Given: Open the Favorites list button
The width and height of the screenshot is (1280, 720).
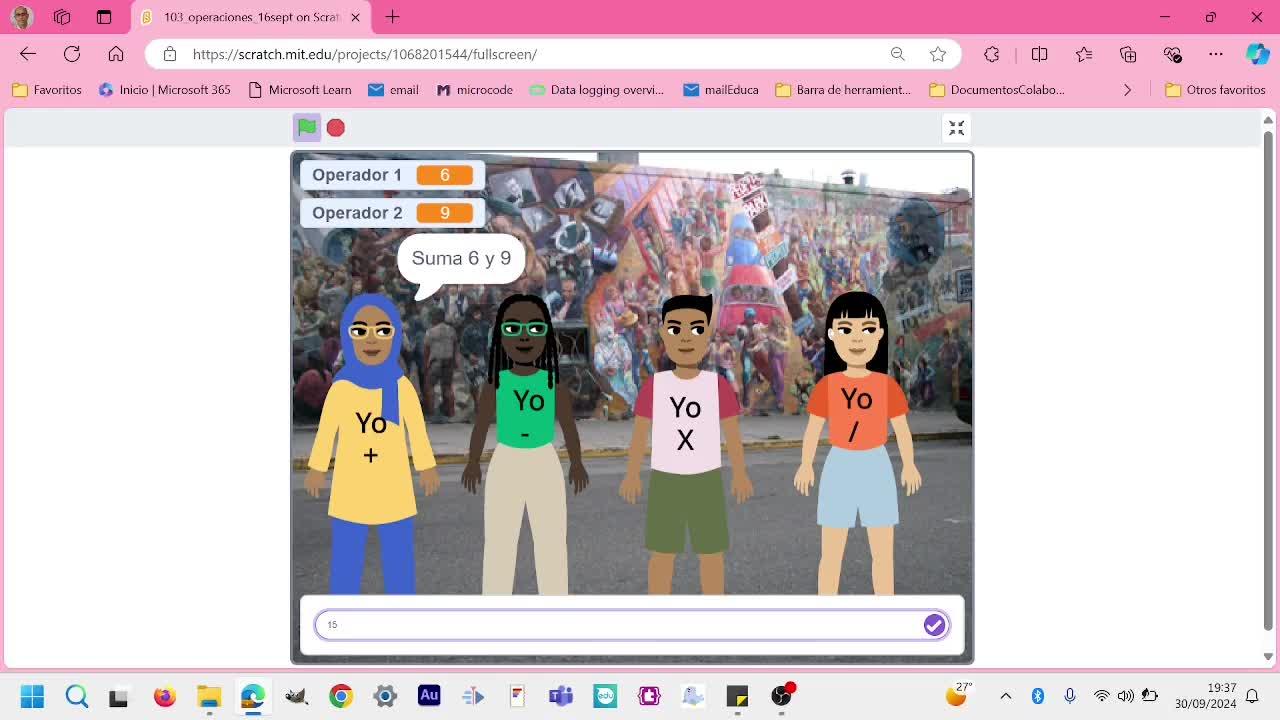Looking at the screenshot, I should (x=1084, y=54).
